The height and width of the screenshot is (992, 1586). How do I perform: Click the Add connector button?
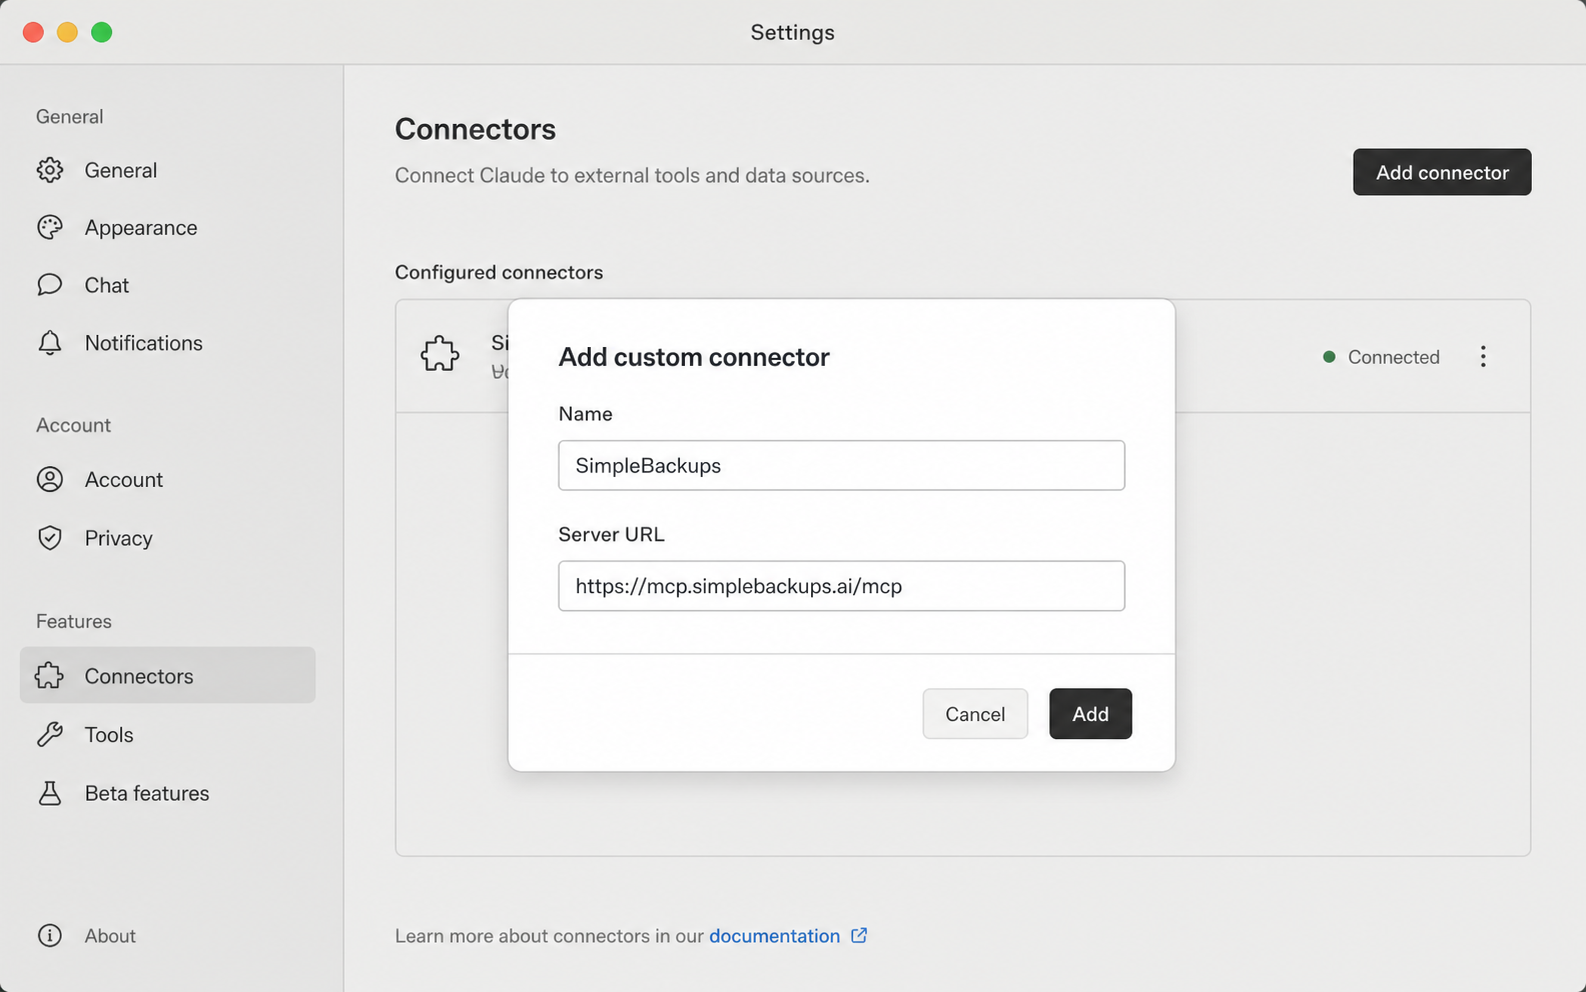click(x=1442, y=172)
